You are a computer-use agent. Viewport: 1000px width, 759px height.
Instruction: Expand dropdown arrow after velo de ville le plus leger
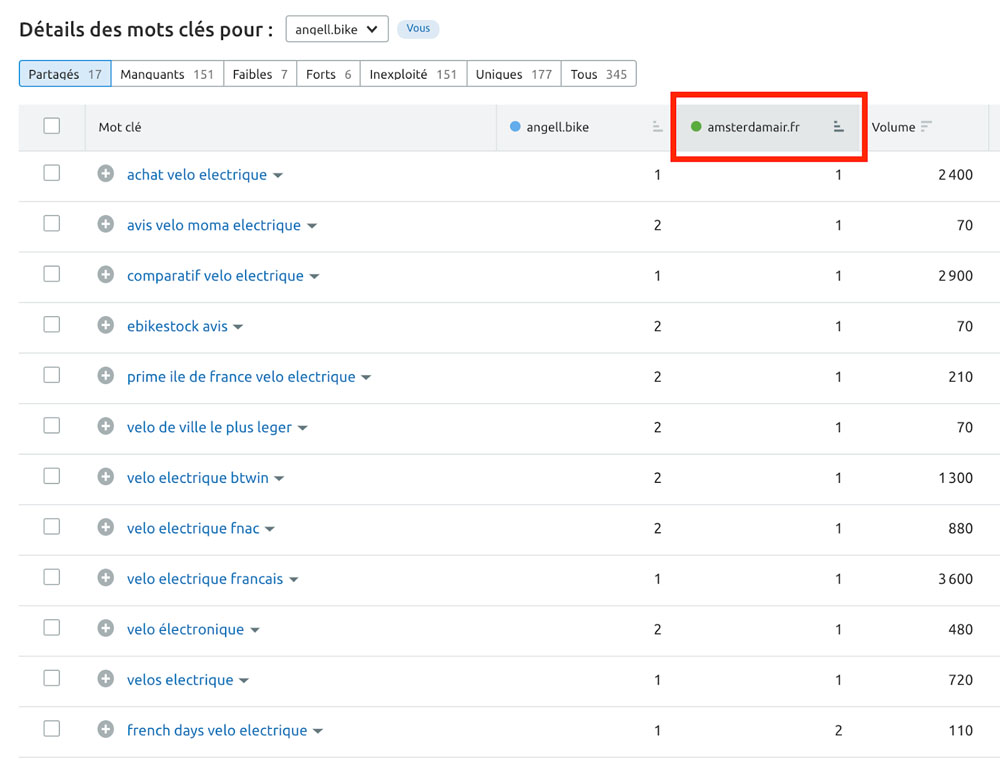[302, 428]
